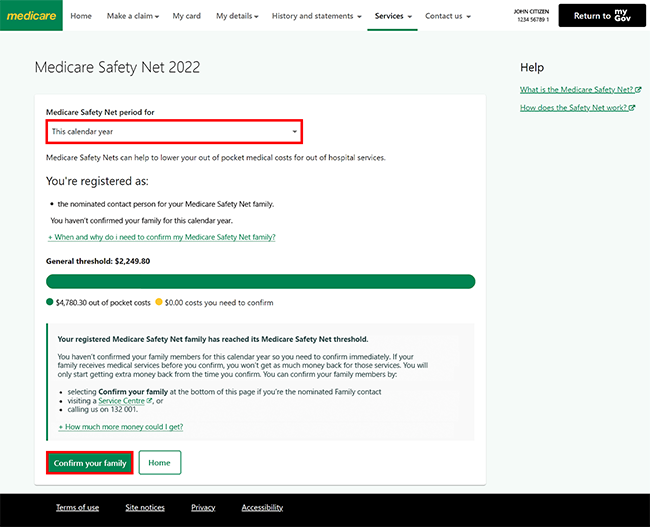Click Confirm your family button
This screenshot has height=527, width=650.
tap(90, 463)
